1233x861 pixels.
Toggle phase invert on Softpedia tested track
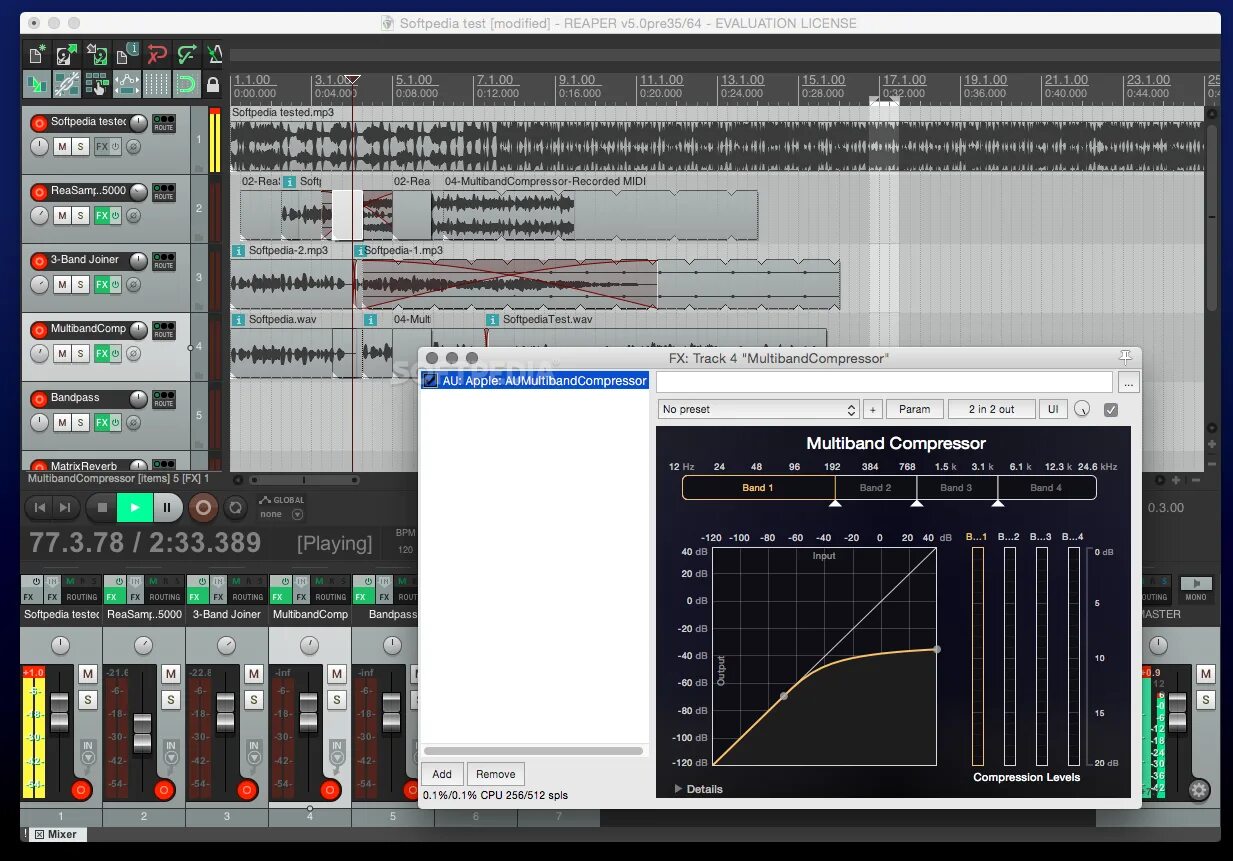click(x=133, y=147)
